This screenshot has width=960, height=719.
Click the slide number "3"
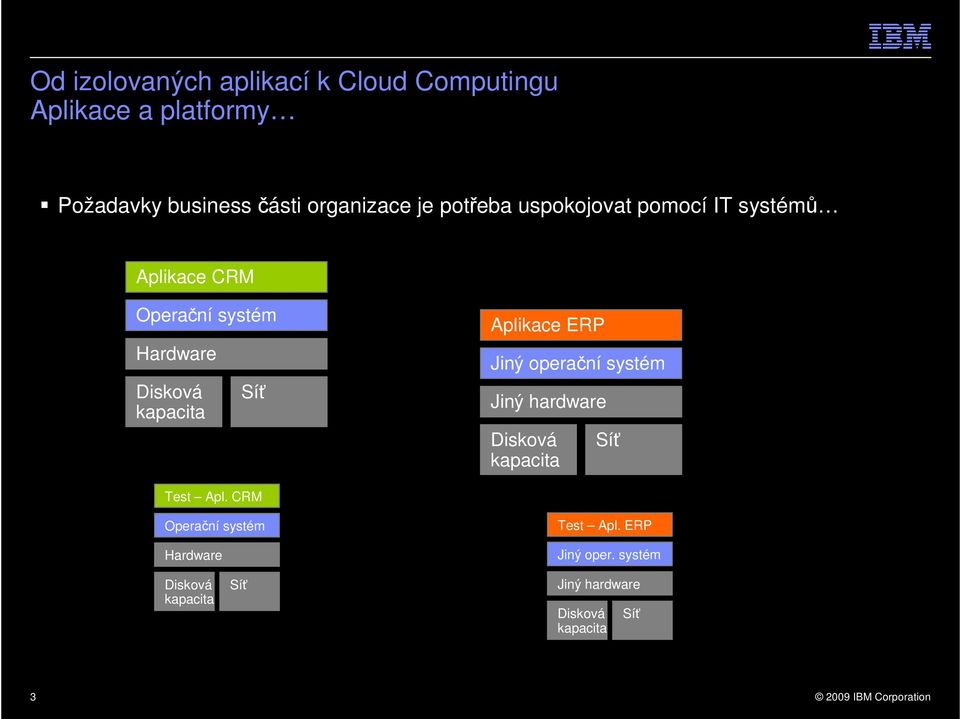click(x=33, y=697)
